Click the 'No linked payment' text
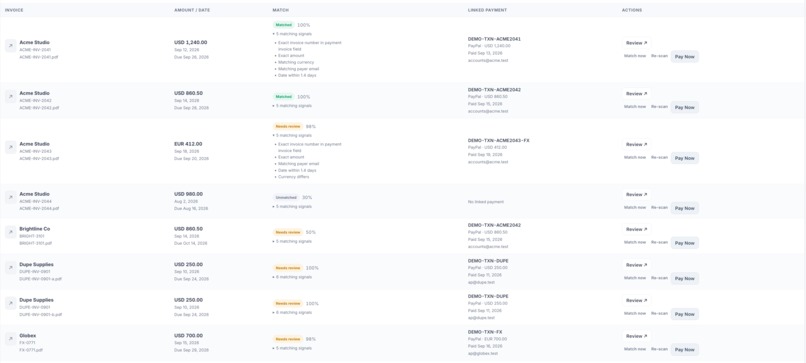This screenshot has width=806, height=363. tap(486, 202)
